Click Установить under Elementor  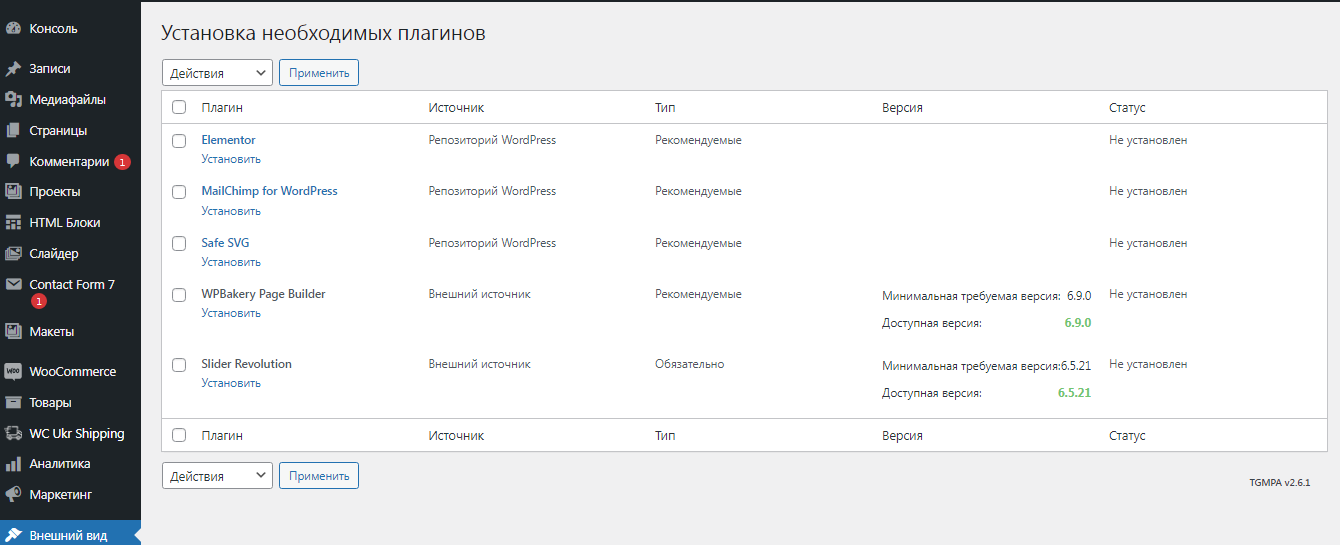click(x=231, y=159)
